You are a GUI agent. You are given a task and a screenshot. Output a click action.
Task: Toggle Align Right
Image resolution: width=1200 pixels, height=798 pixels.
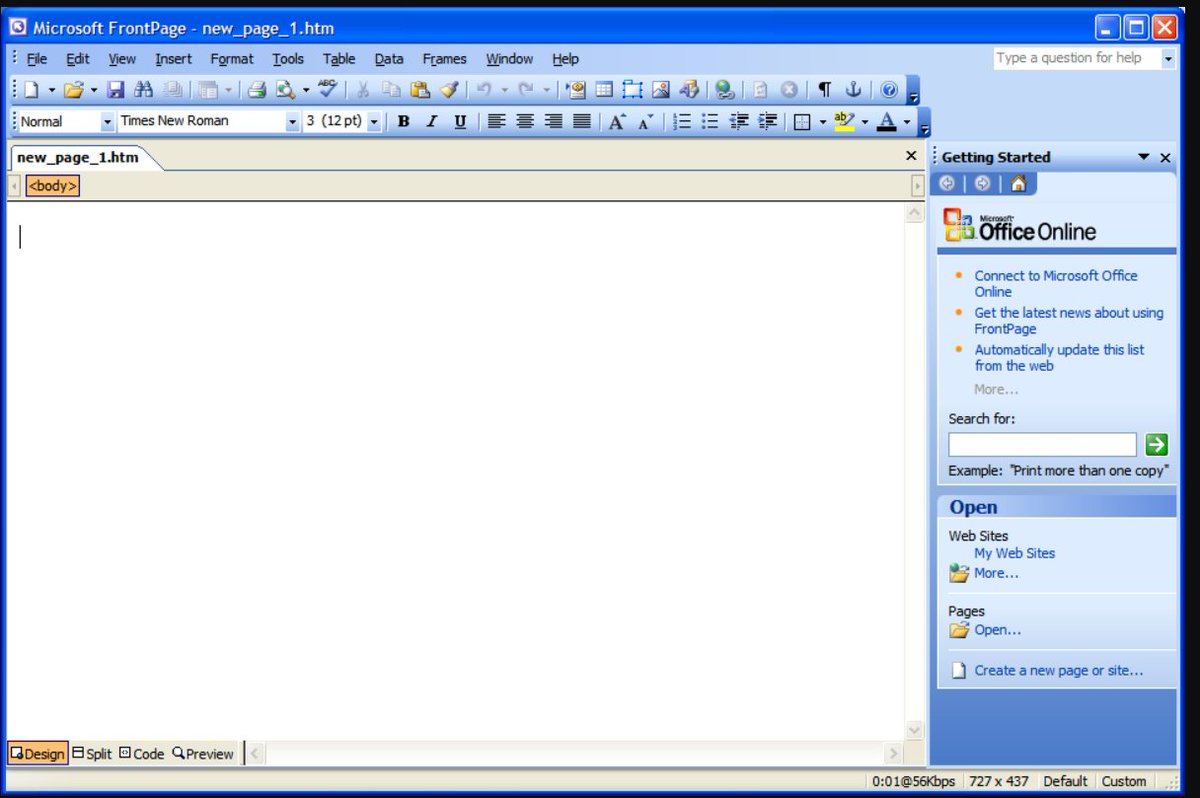click(x=553, y=121)
